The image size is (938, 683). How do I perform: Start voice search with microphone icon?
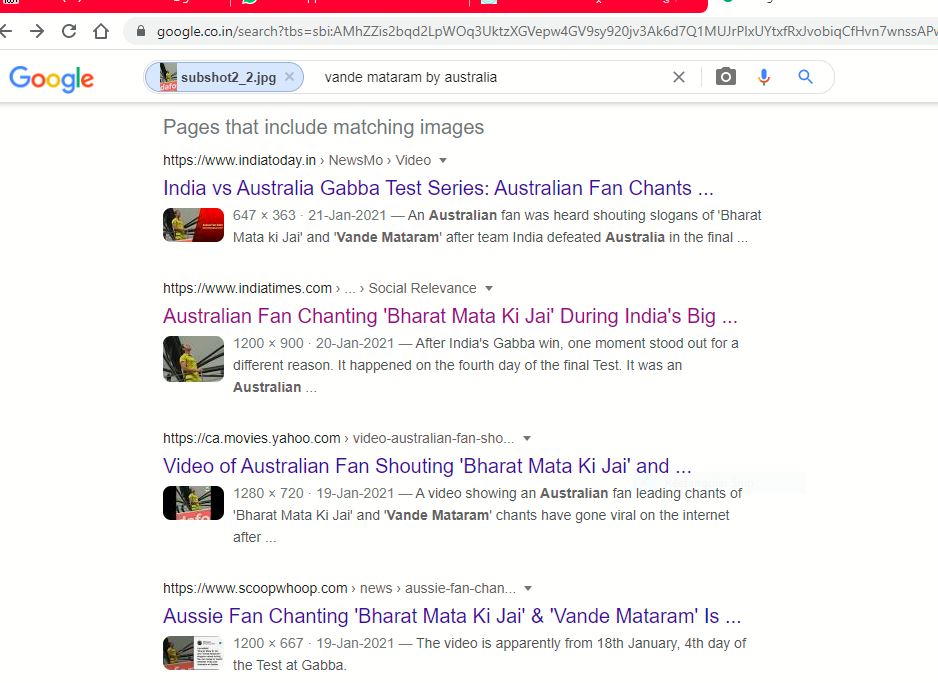764,77
